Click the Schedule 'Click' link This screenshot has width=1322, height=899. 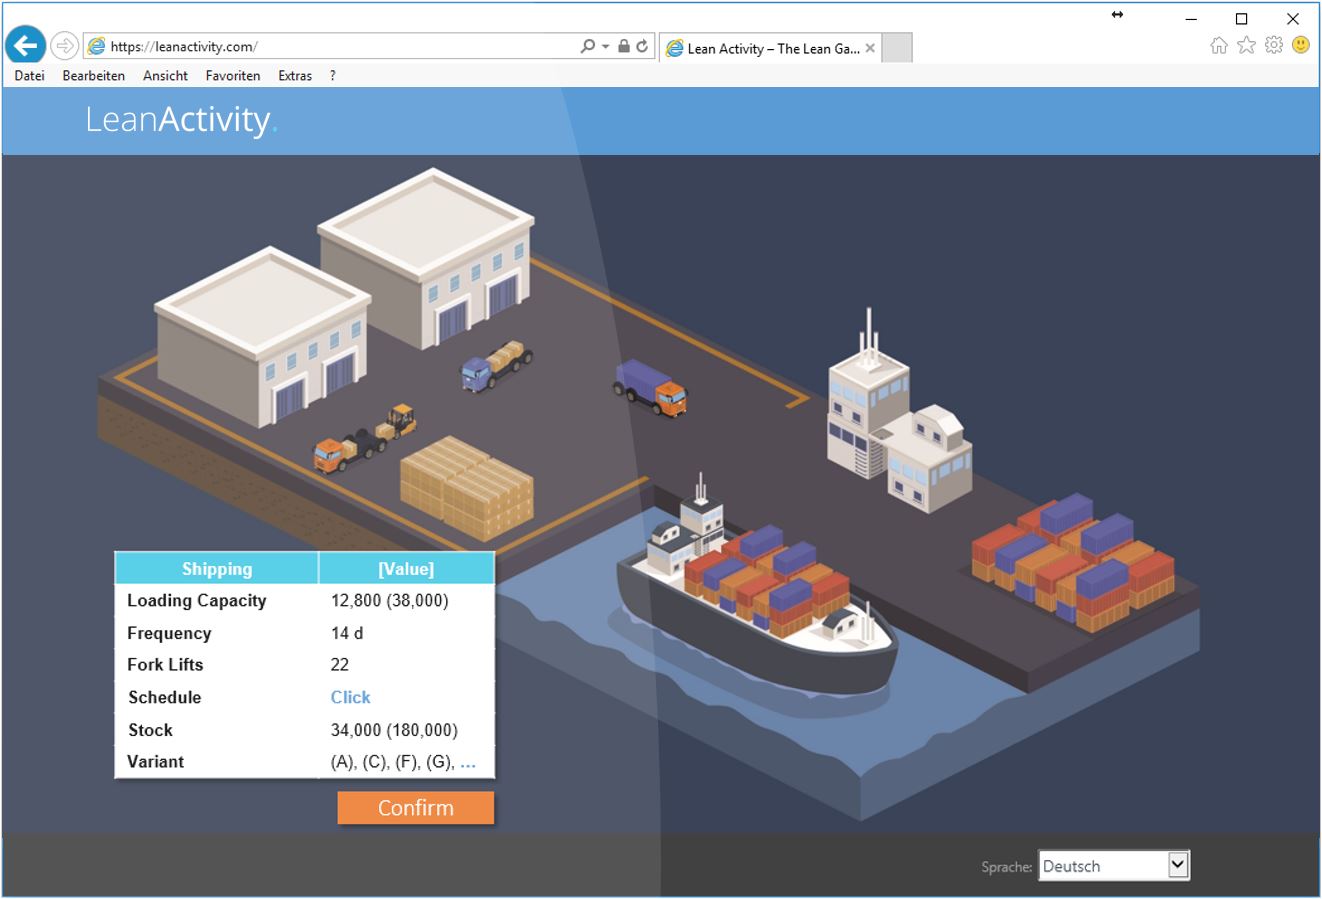click(x=350, y=697)
